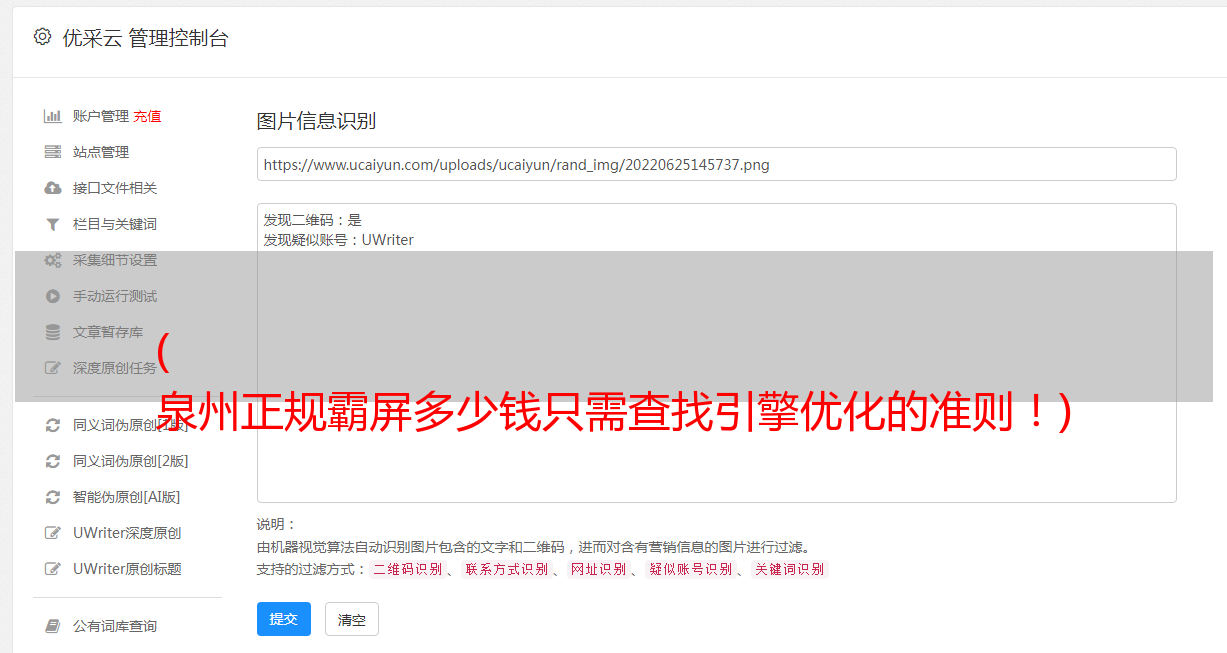Click result line 发现疑似账号：UWriter
The height and width of the screenshot is (653, 1227).
pos(339,240)
